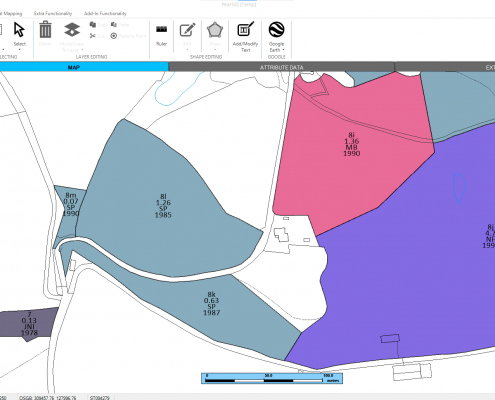Click the Paste to Point icon
The image size is (495, 400).
114,36
